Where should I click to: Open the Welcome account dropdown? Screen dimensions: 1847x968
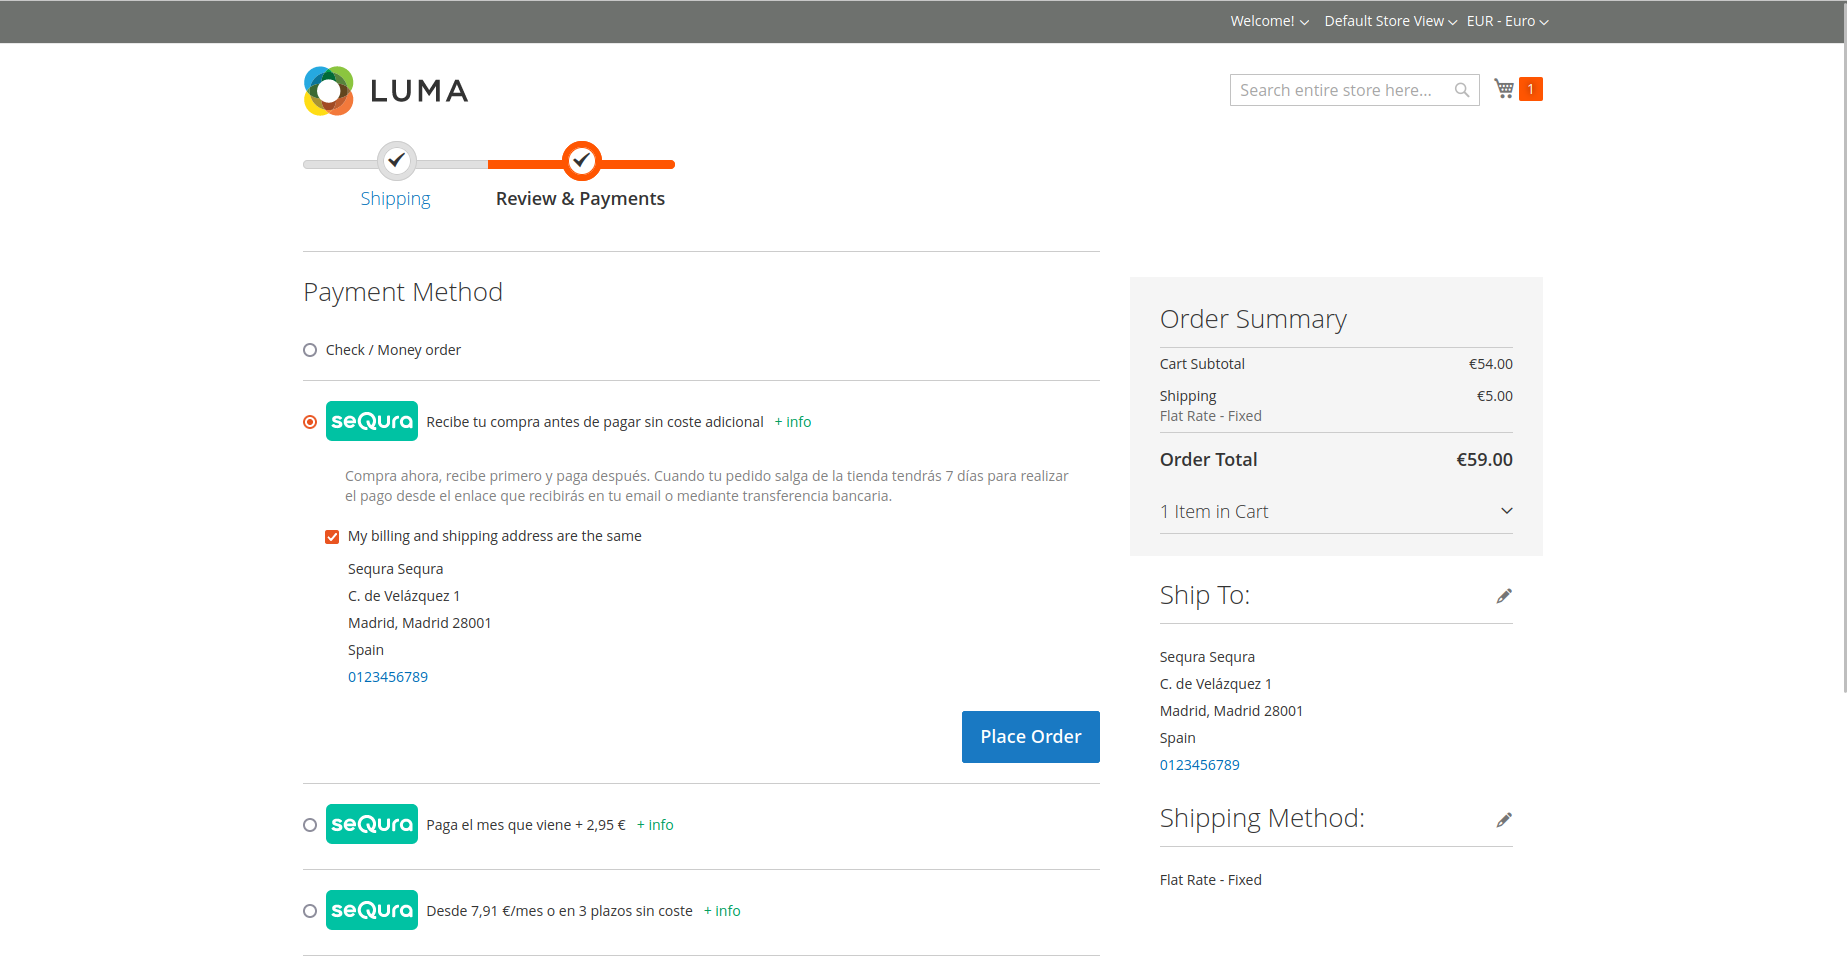(1269, 21)
